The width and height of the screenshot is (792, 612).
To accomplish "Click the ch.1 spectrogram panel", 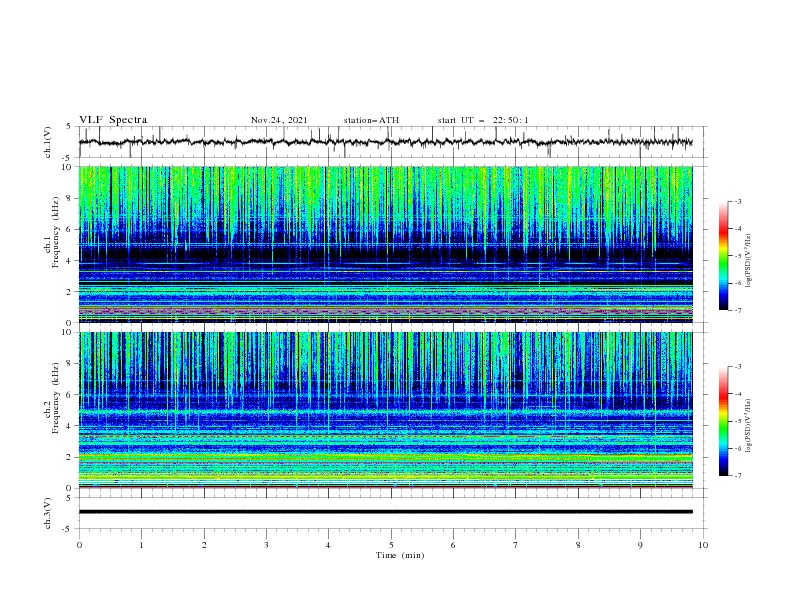I will (386, 244).
